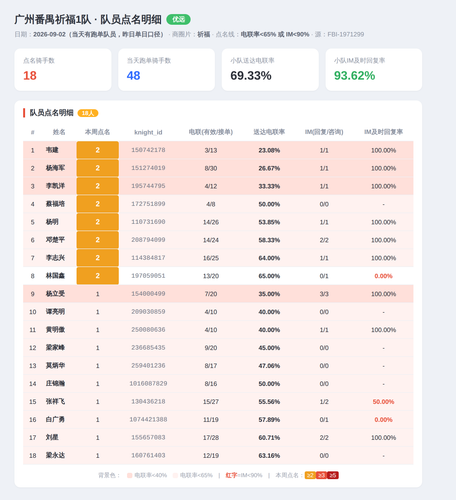Screen dimensions: 456x500
Task: Click the 8/30 call ratio cell
Action: coord(211,168)
